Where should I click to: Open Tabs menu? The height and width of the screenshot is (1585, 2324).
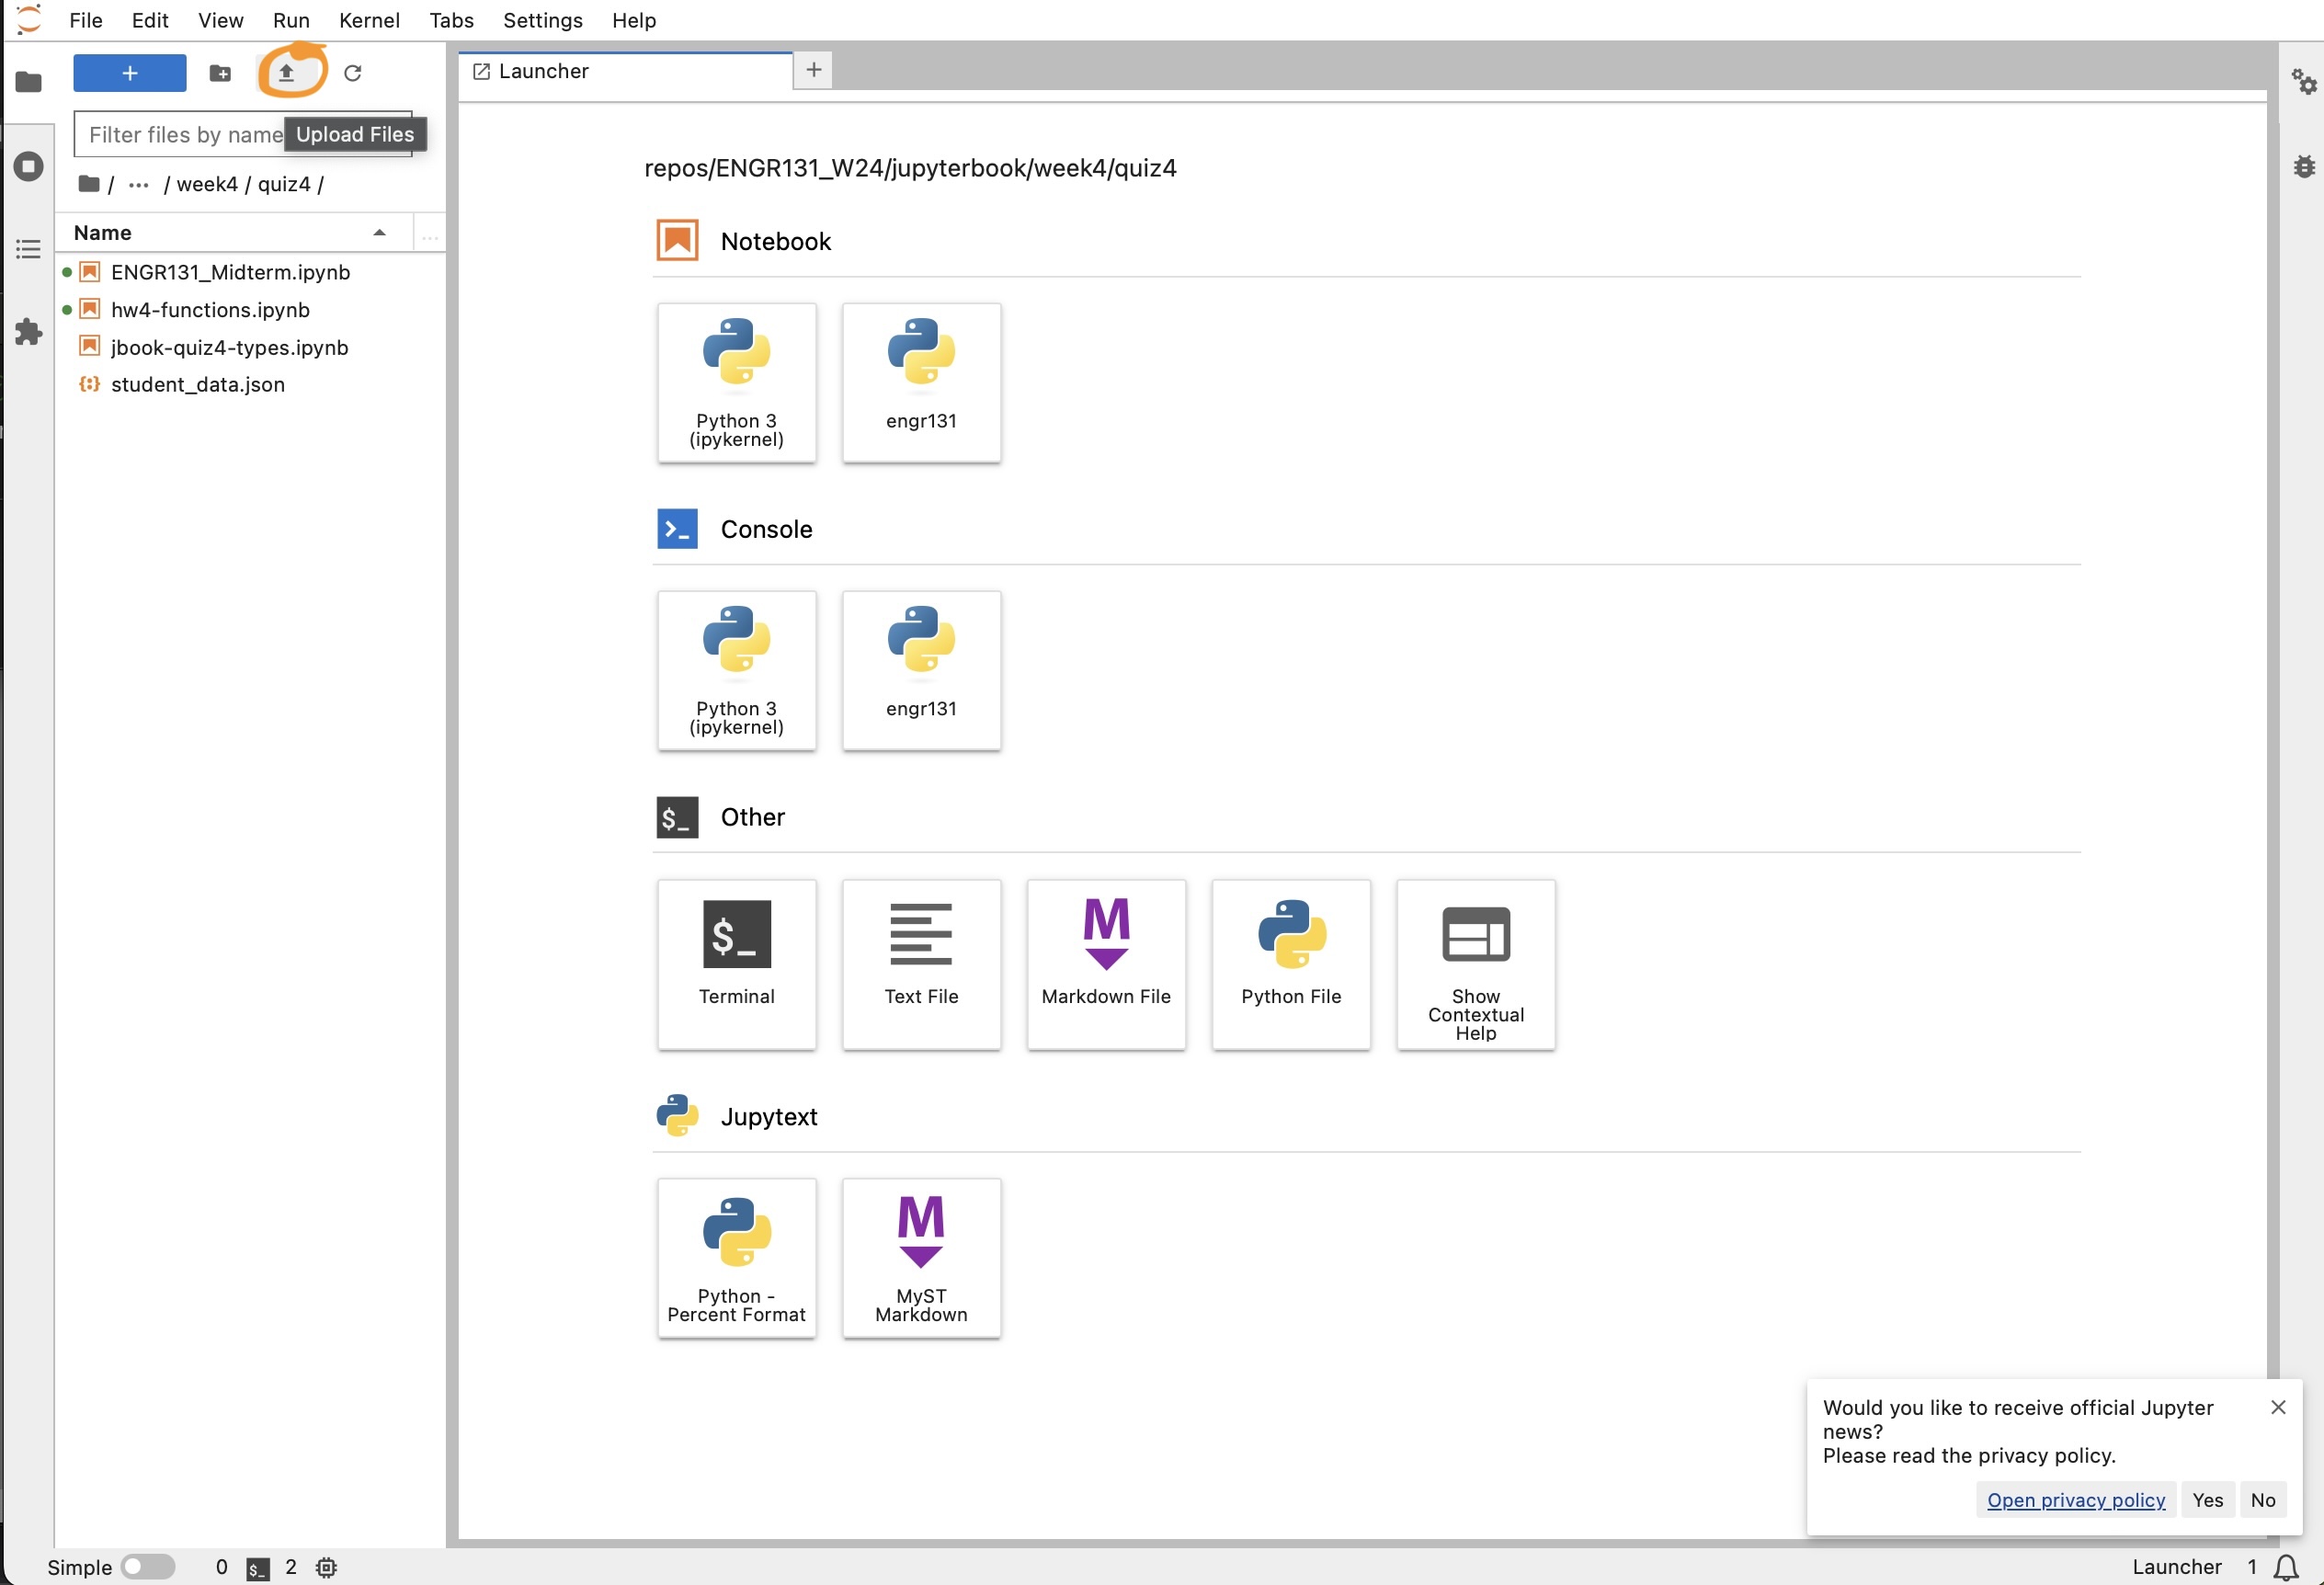[x=452, y=20]
